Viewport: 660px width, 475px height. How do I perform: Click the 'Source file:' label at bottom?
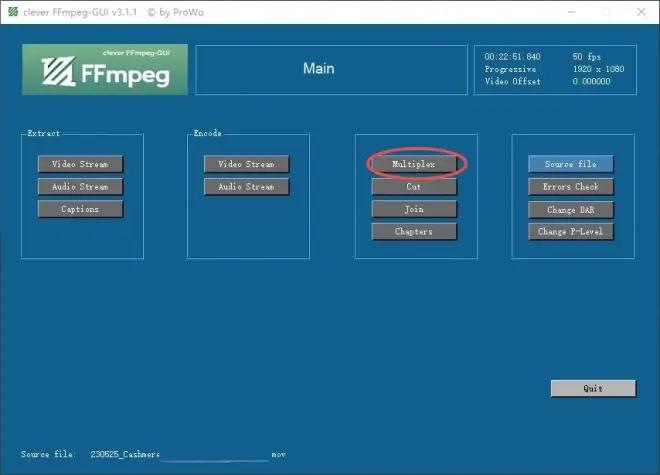pyautogui.click(x=48, y=454)
